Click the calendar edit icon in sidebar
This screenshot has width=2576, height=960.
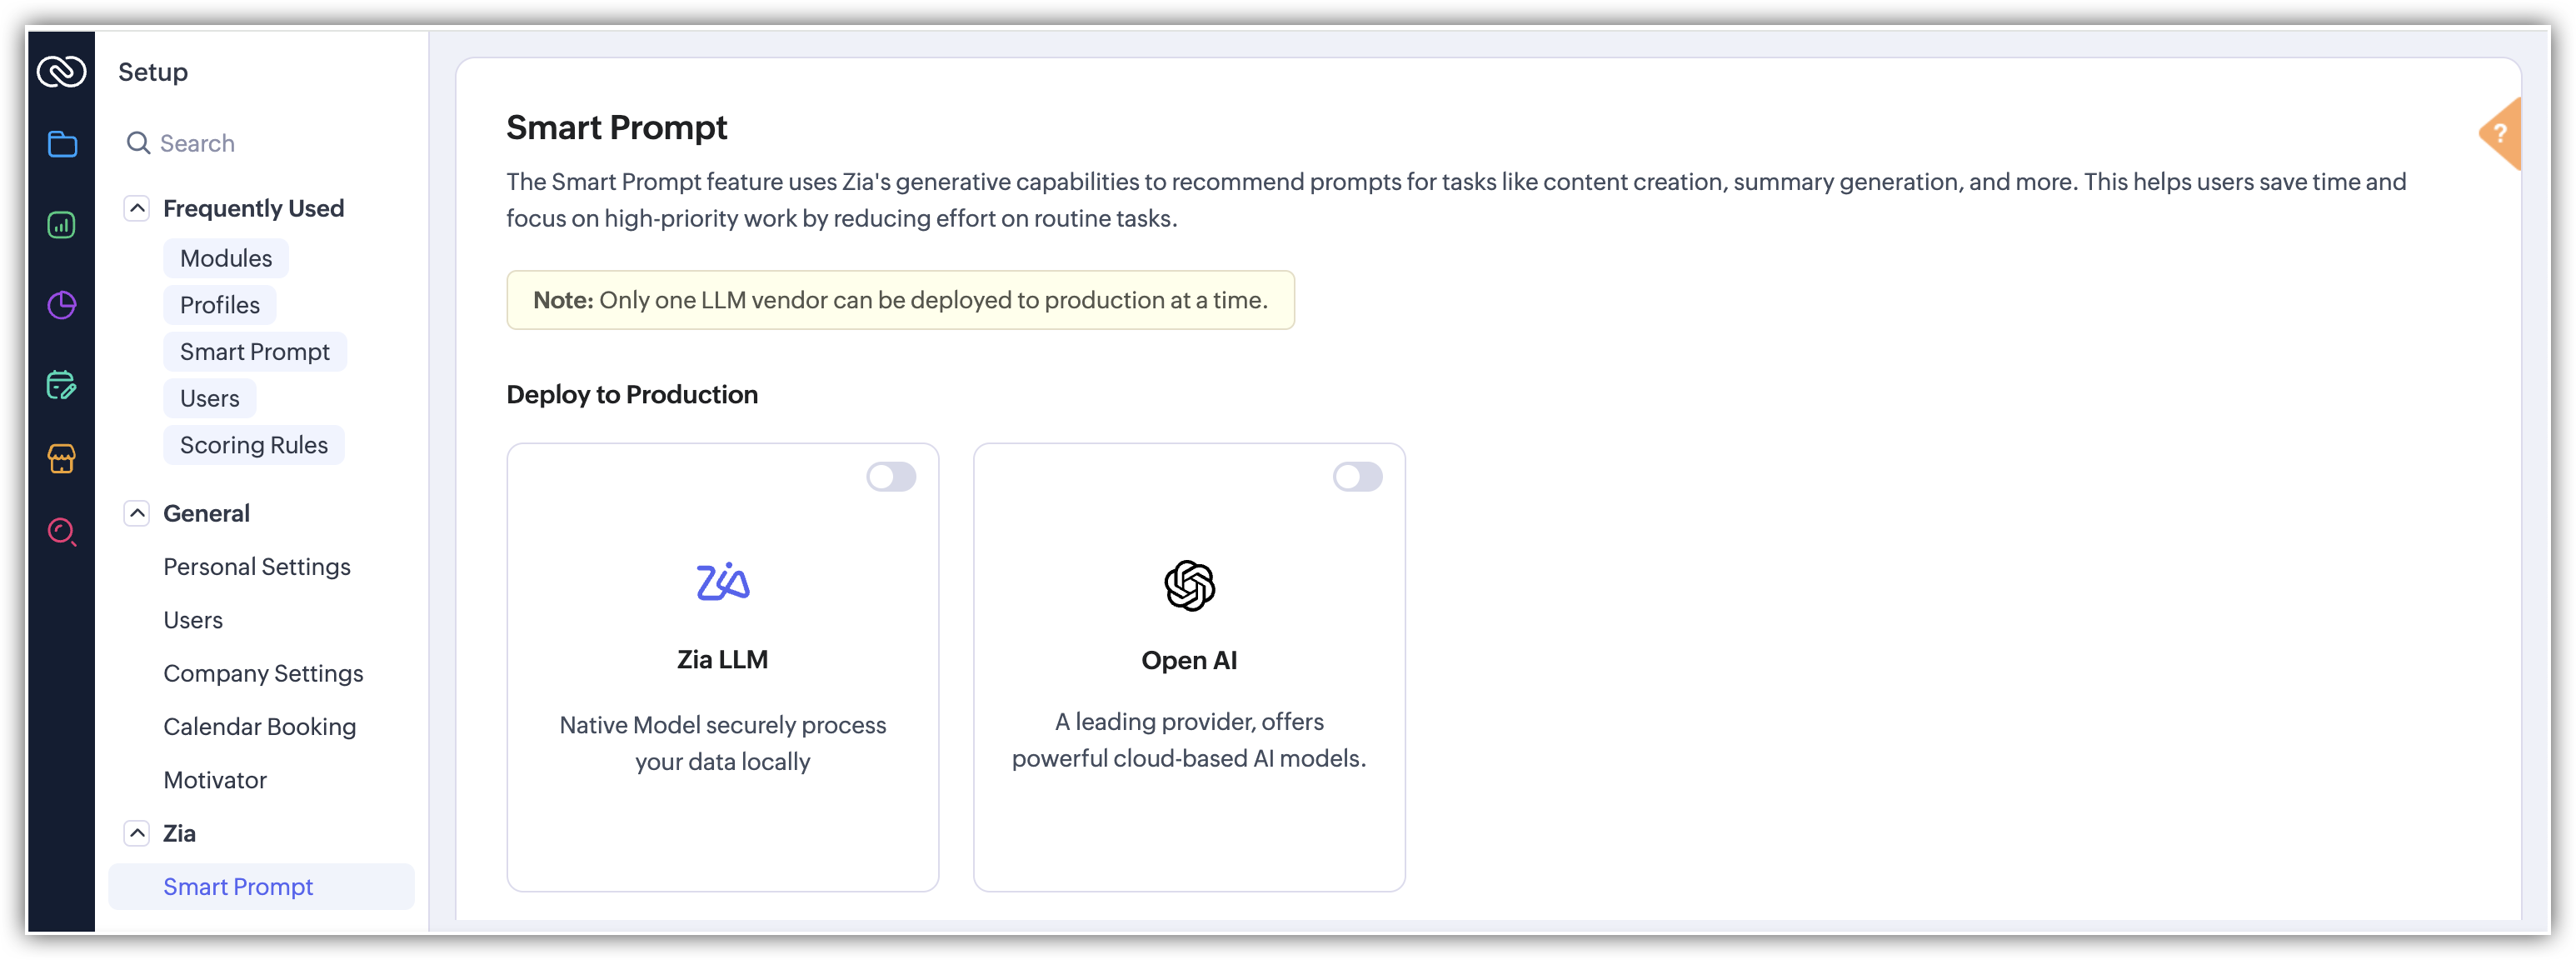click(x=62, y=385)
